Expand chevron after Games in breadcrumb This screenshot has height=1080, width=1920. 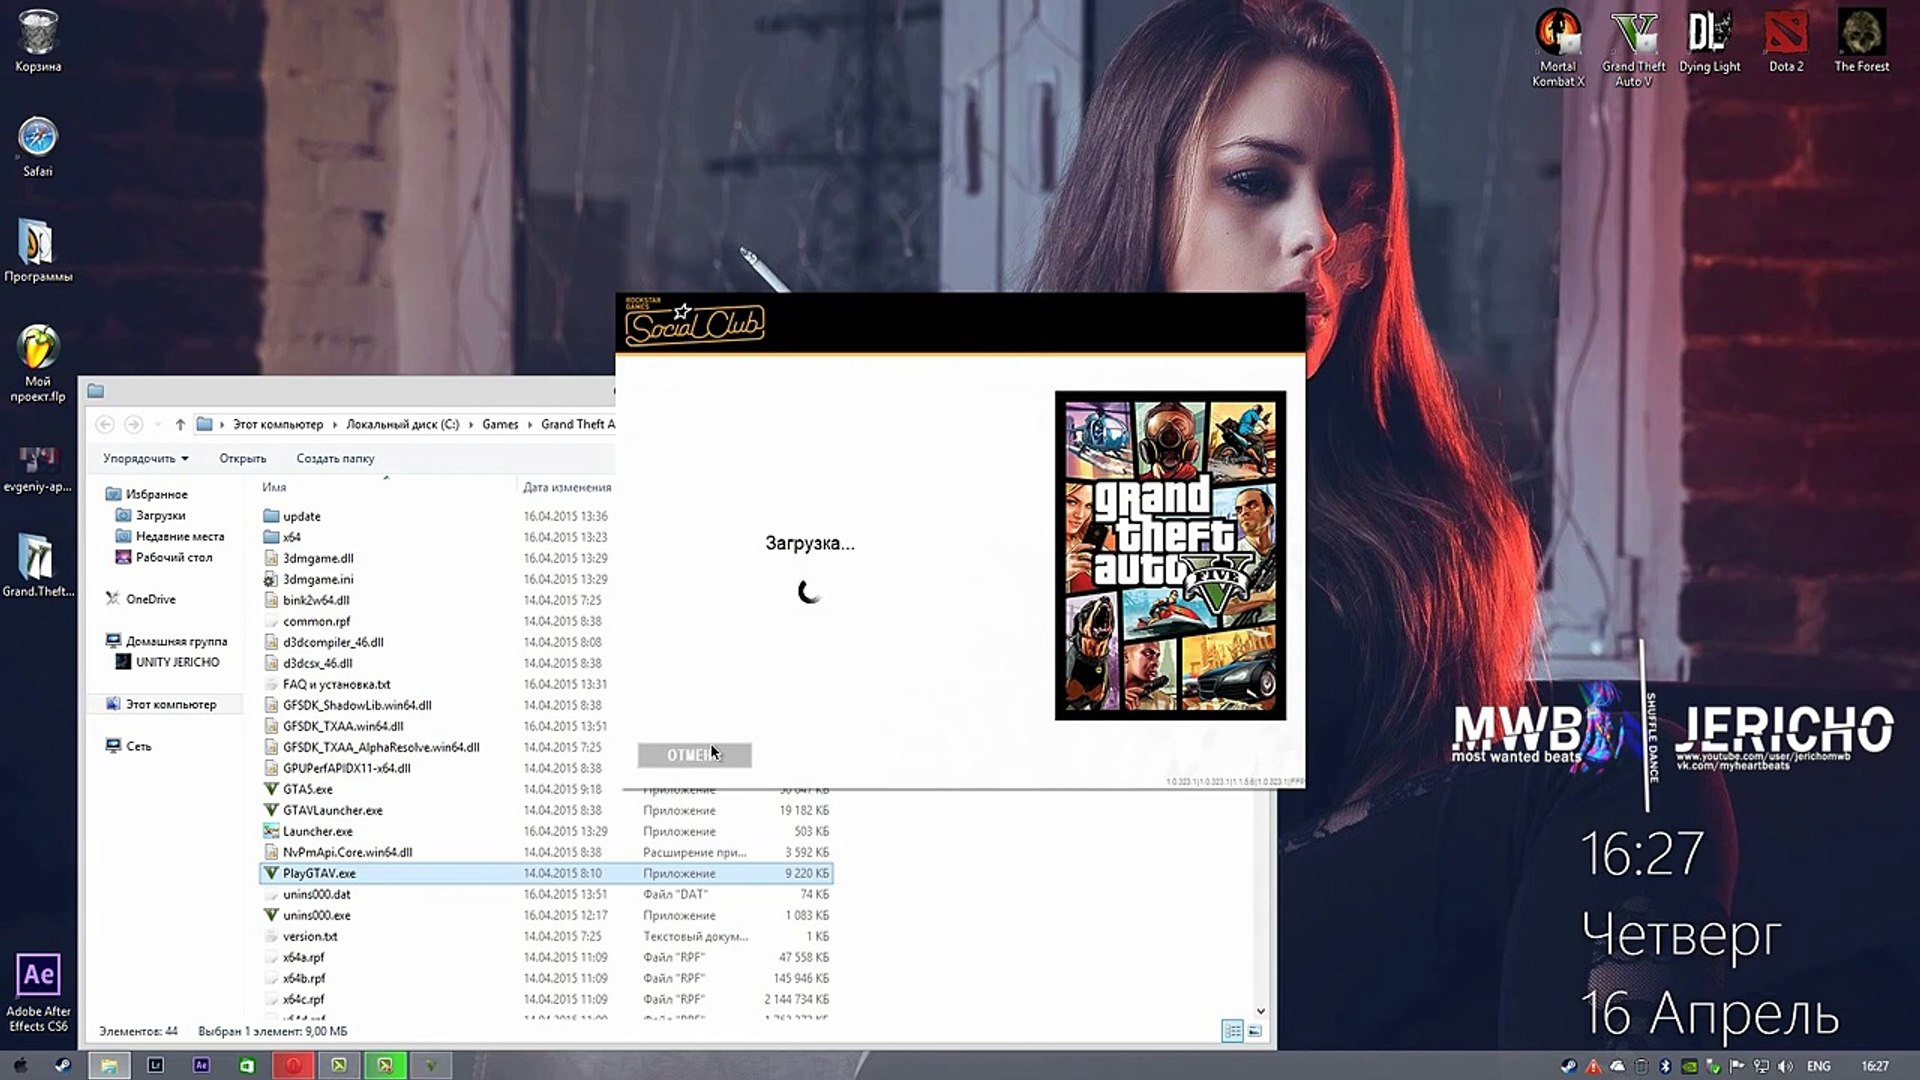(x=530, y=425)
